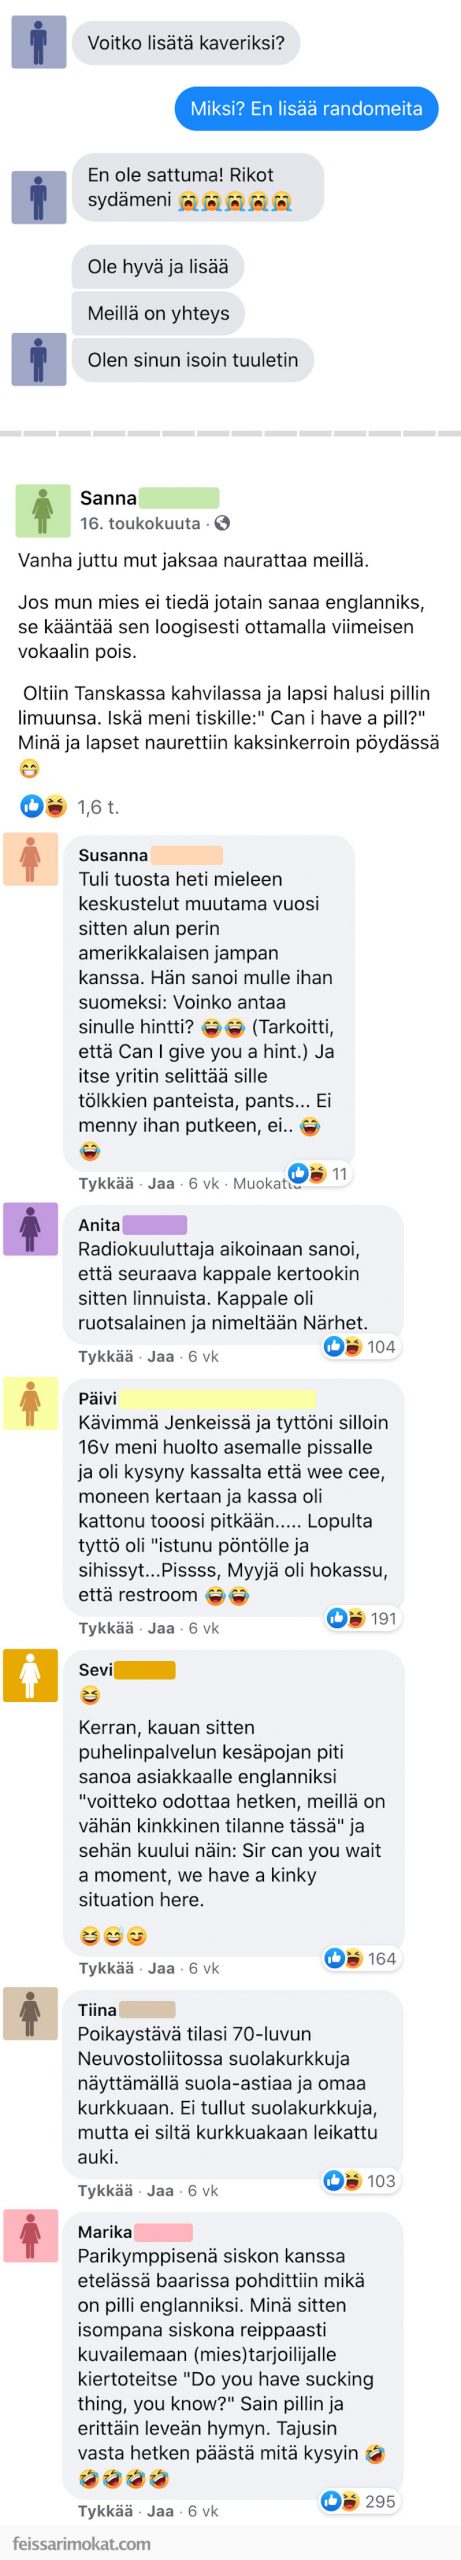The width and height of the screenshot is (461, 2560).
Task: Click Tiina's brown avatar icon
Action: pyautogui.click(x=30, y=2012)
